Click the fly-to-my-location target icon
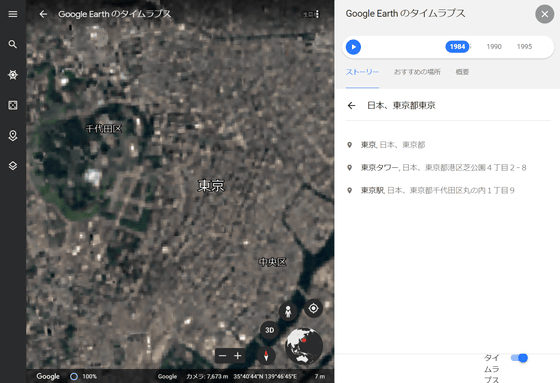Screen dimensions: 560x383 pos(313,308)
